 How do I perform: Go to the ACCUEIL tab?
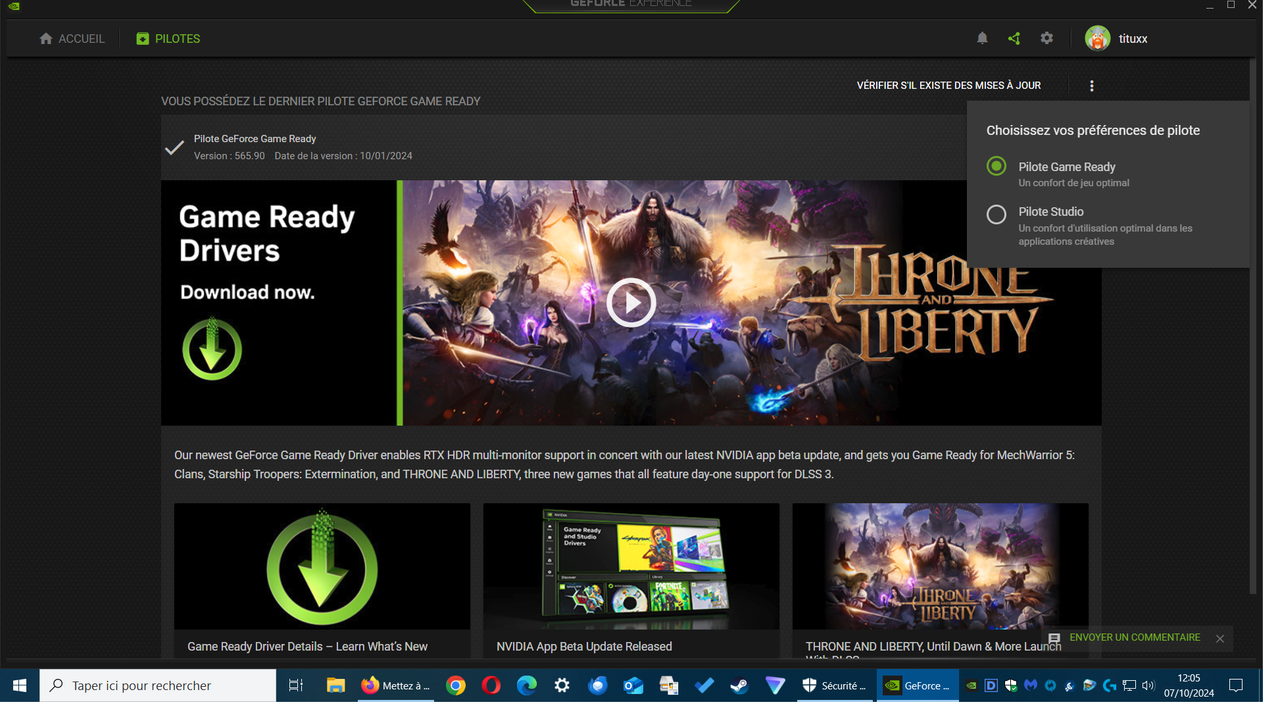(72, 38)
